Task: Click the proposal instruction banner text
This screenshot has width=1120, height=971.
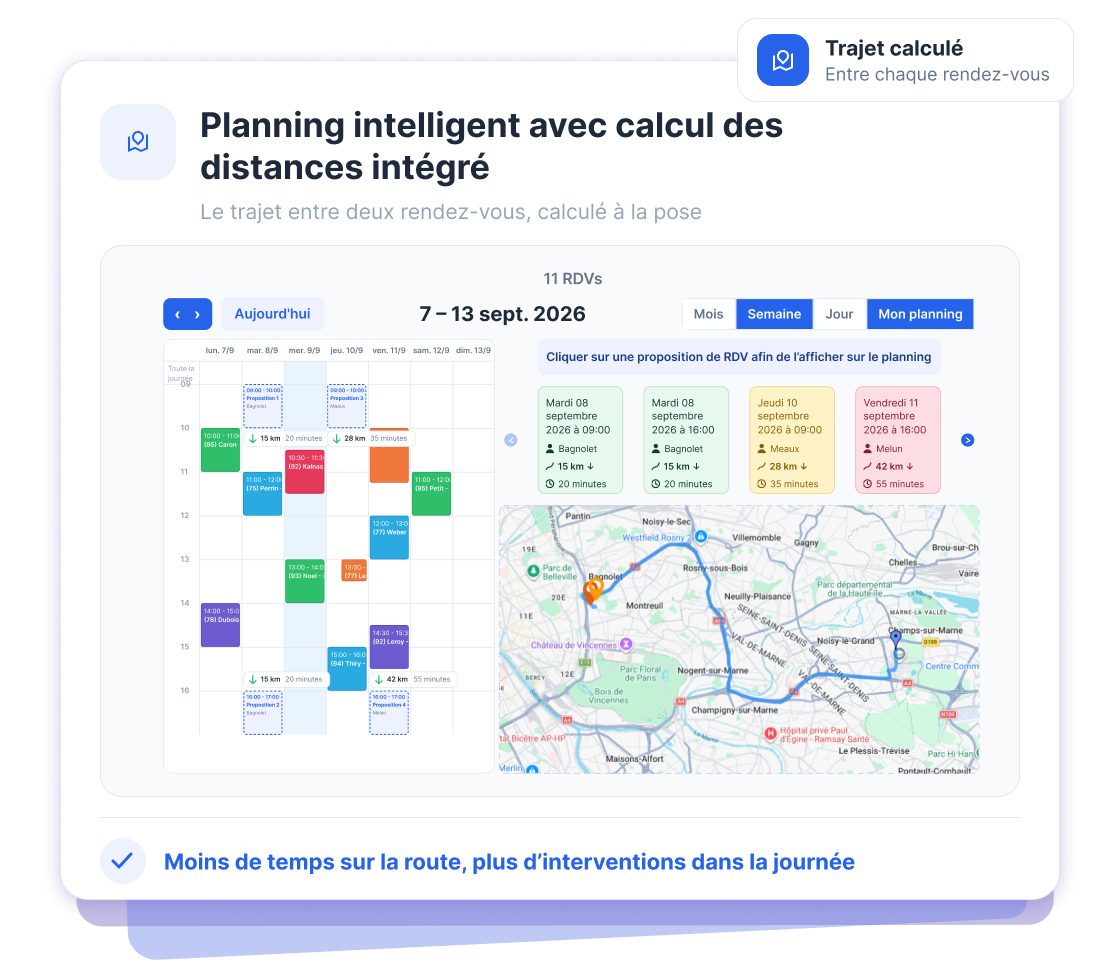Action: pyautogui.click(x=739, y=357)
